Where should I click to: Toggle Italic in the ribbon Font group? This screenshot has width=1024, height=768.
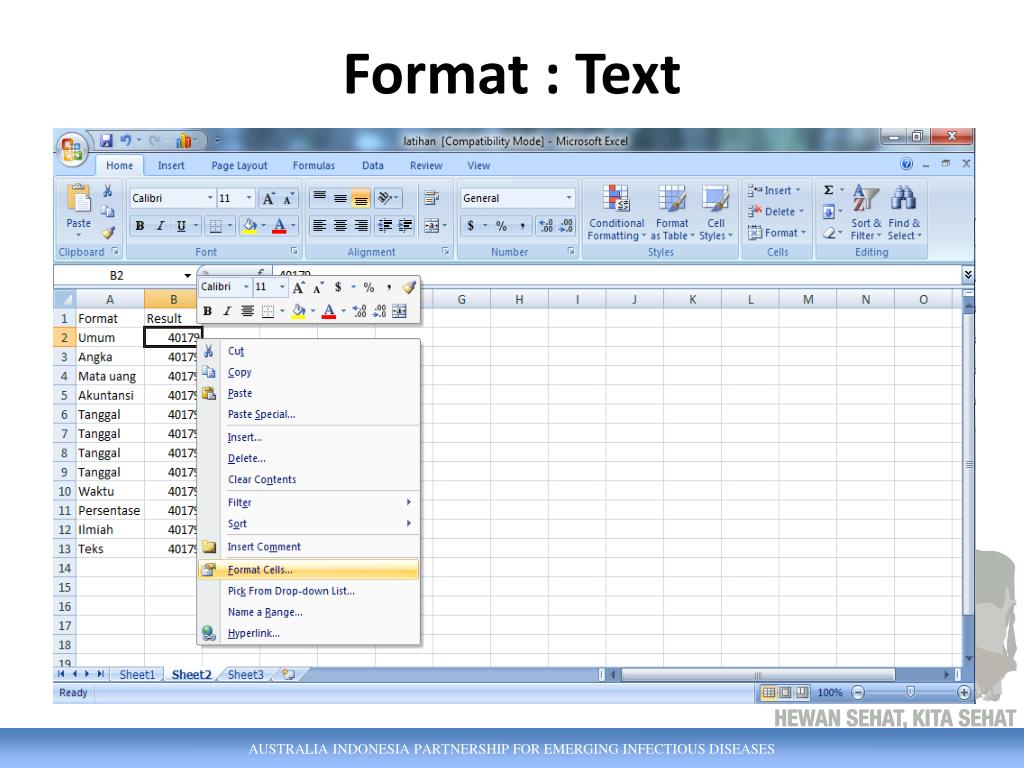(160, 226)
